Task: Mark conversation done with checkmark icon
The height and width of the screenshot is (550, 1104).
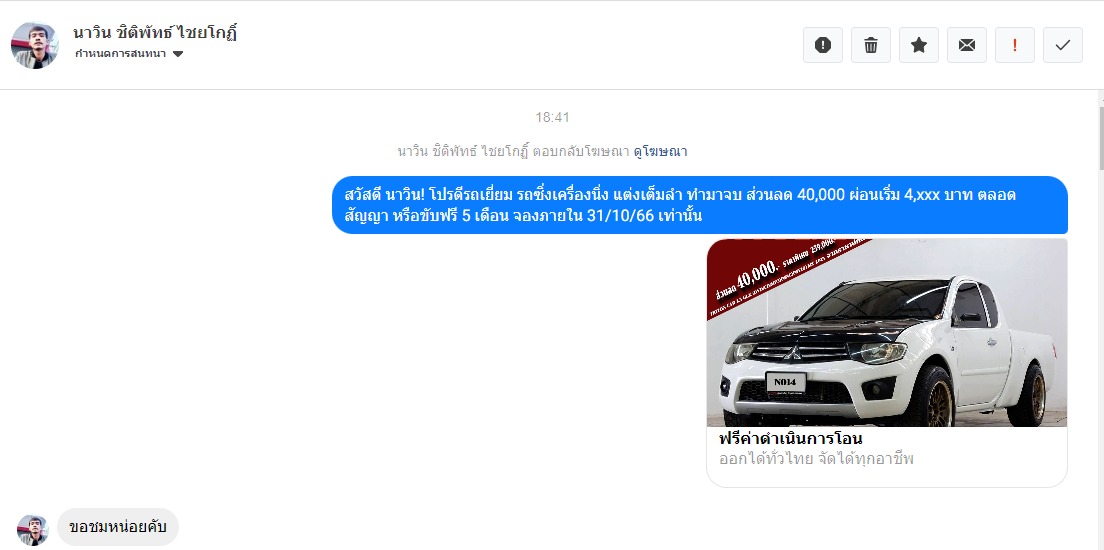Action: pos(1062,45)
